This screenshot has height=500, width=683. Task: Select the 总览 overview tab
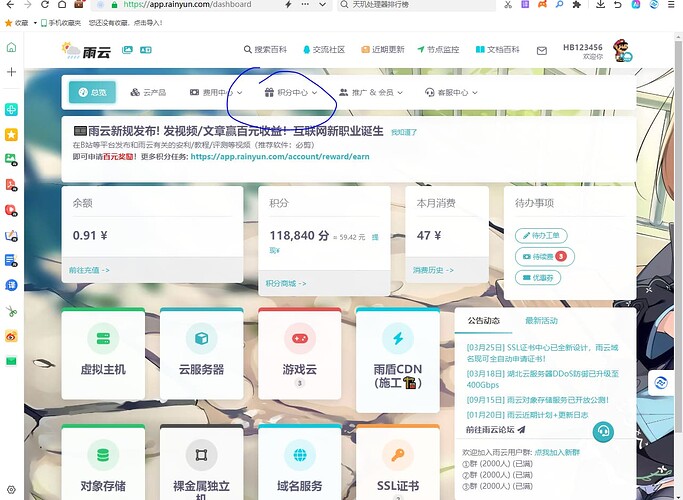pyautogui.click(x=92, y=92)
